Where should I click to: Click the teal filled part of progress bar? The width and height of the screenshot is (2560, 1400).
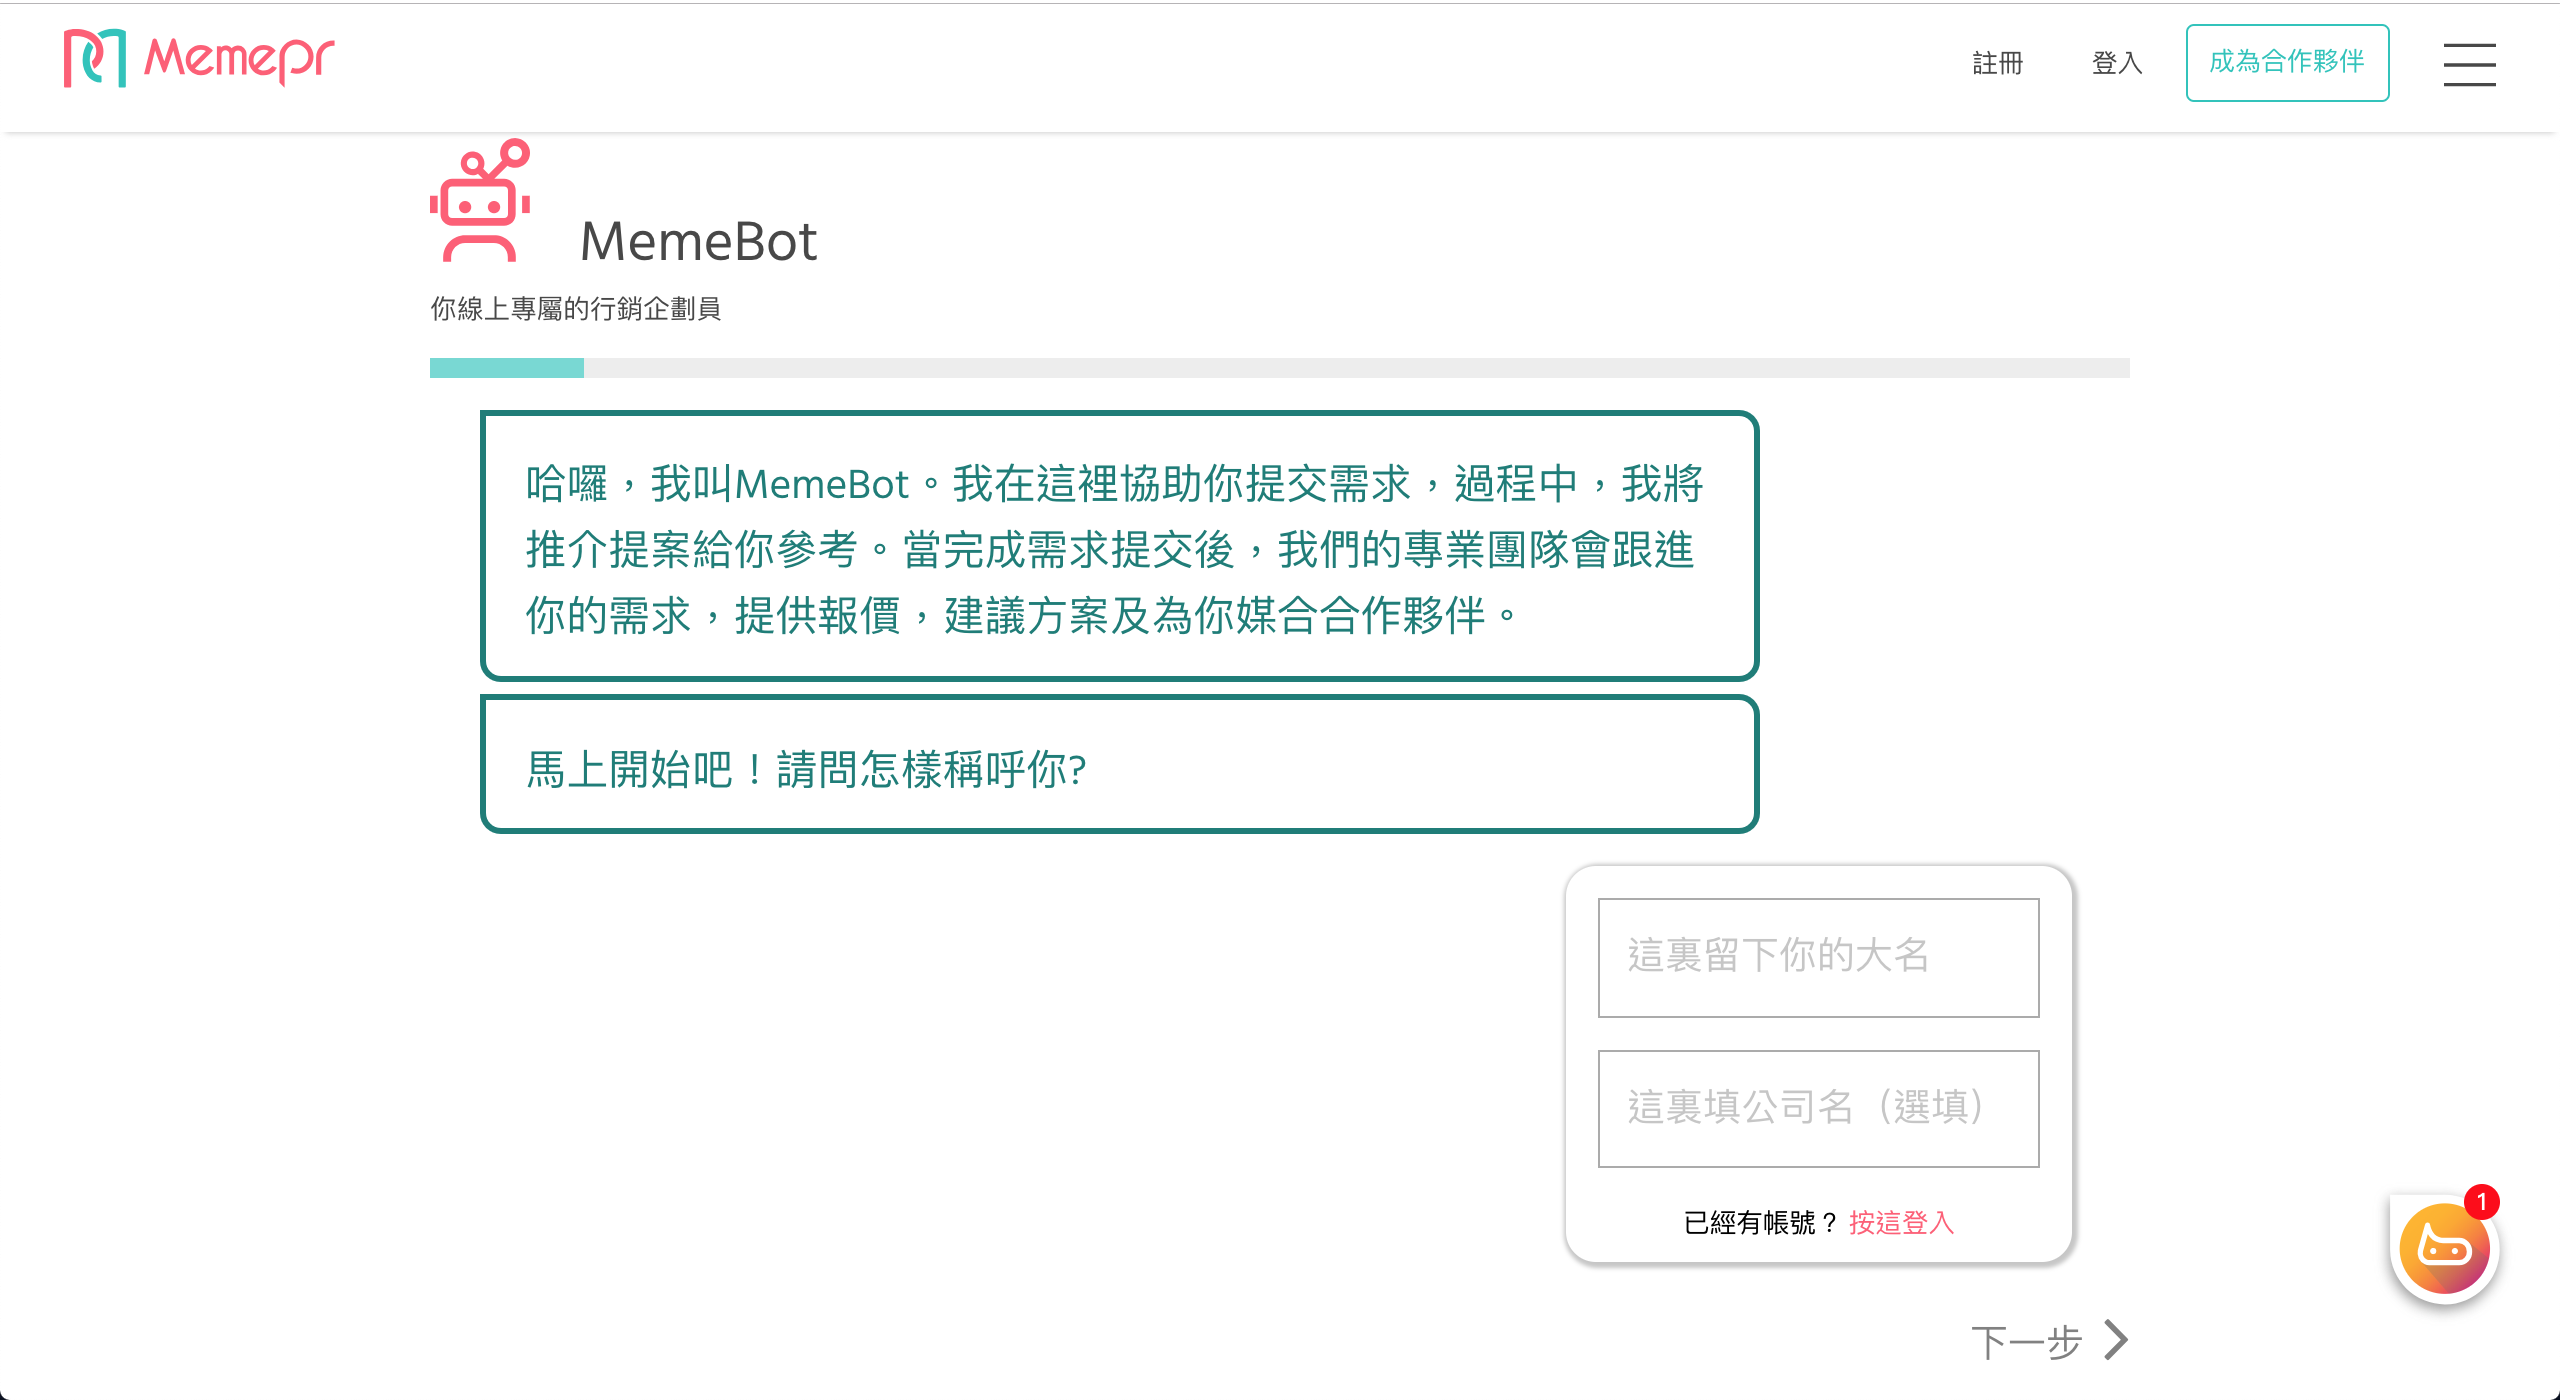click(506, 368)
